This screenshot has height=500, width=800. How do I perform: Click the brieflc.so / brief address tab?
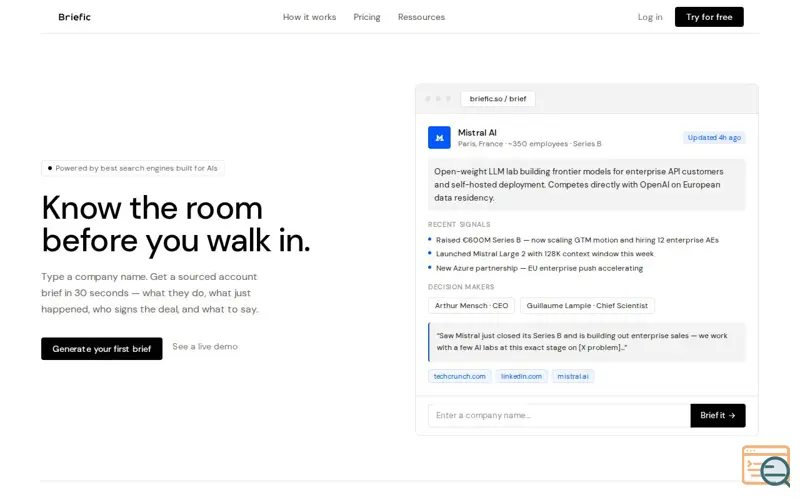coord(497,98)
